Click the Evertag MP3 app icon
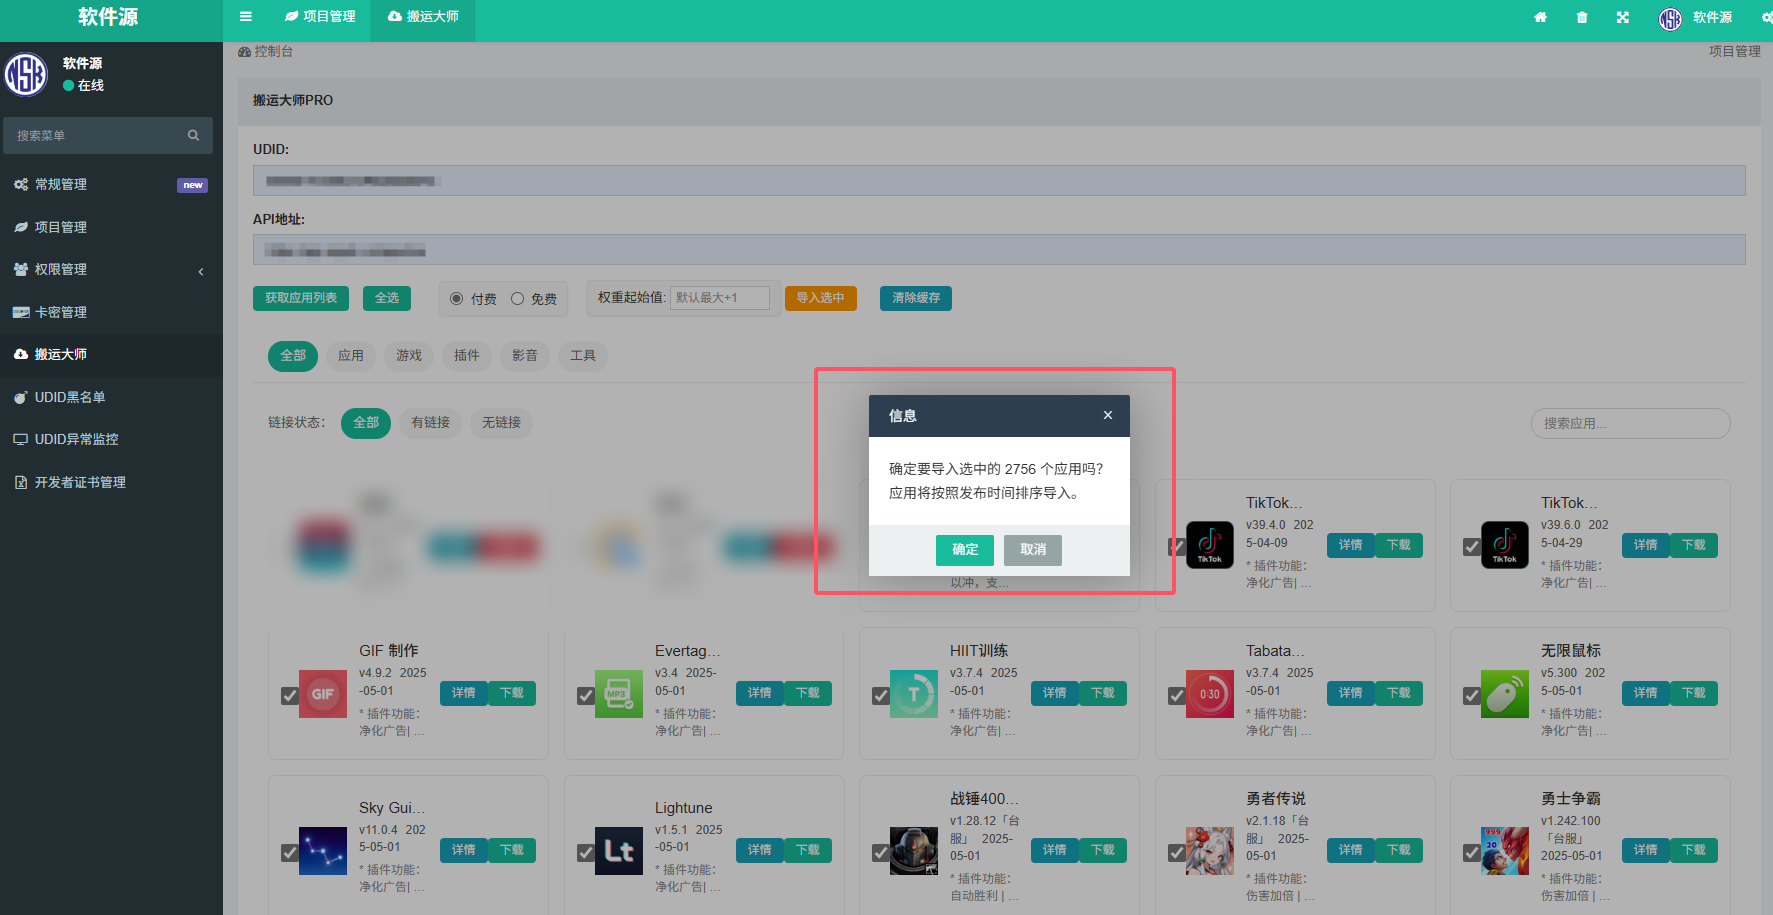Screen dimensions: 1773x915 pos(619,694)
